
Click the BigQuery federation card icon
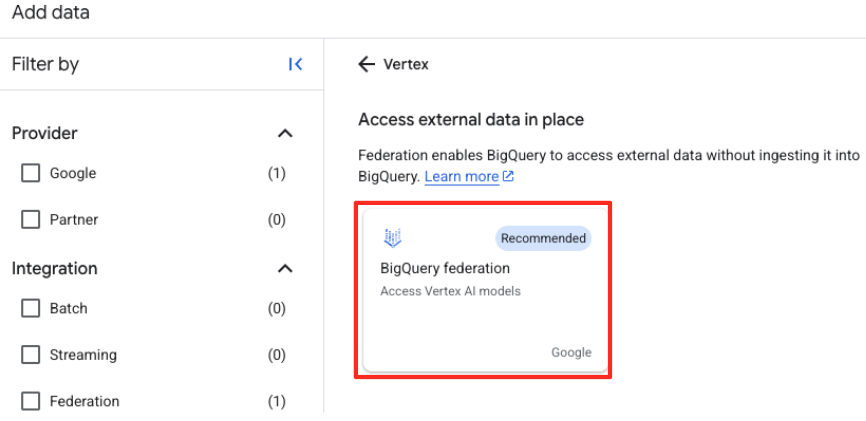(392, 238)
